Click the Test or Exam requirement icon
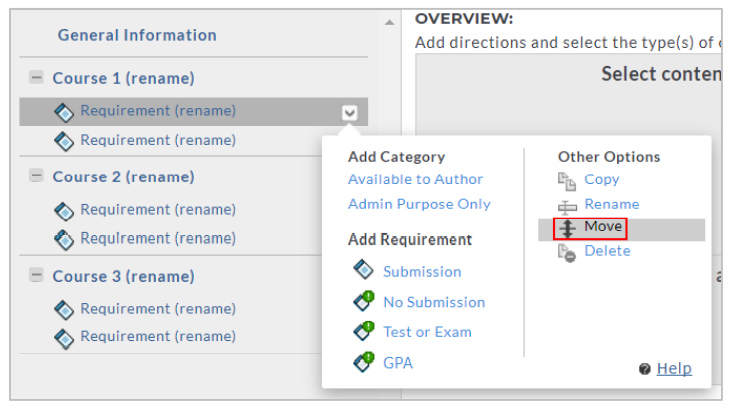The width and height of the screenshot is (731, 408). pos(364,331)
